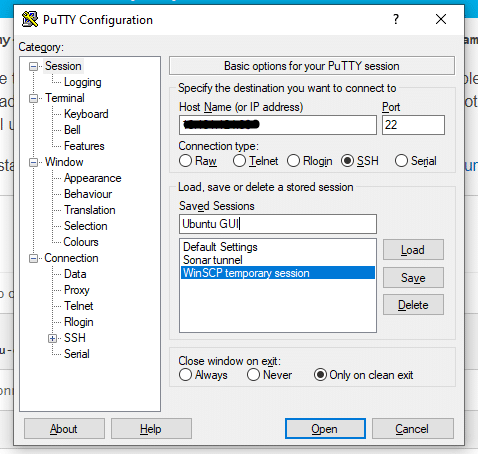Open the Appearance settings
The width and height of the screenshot is (478, 454).
(92, 178)
